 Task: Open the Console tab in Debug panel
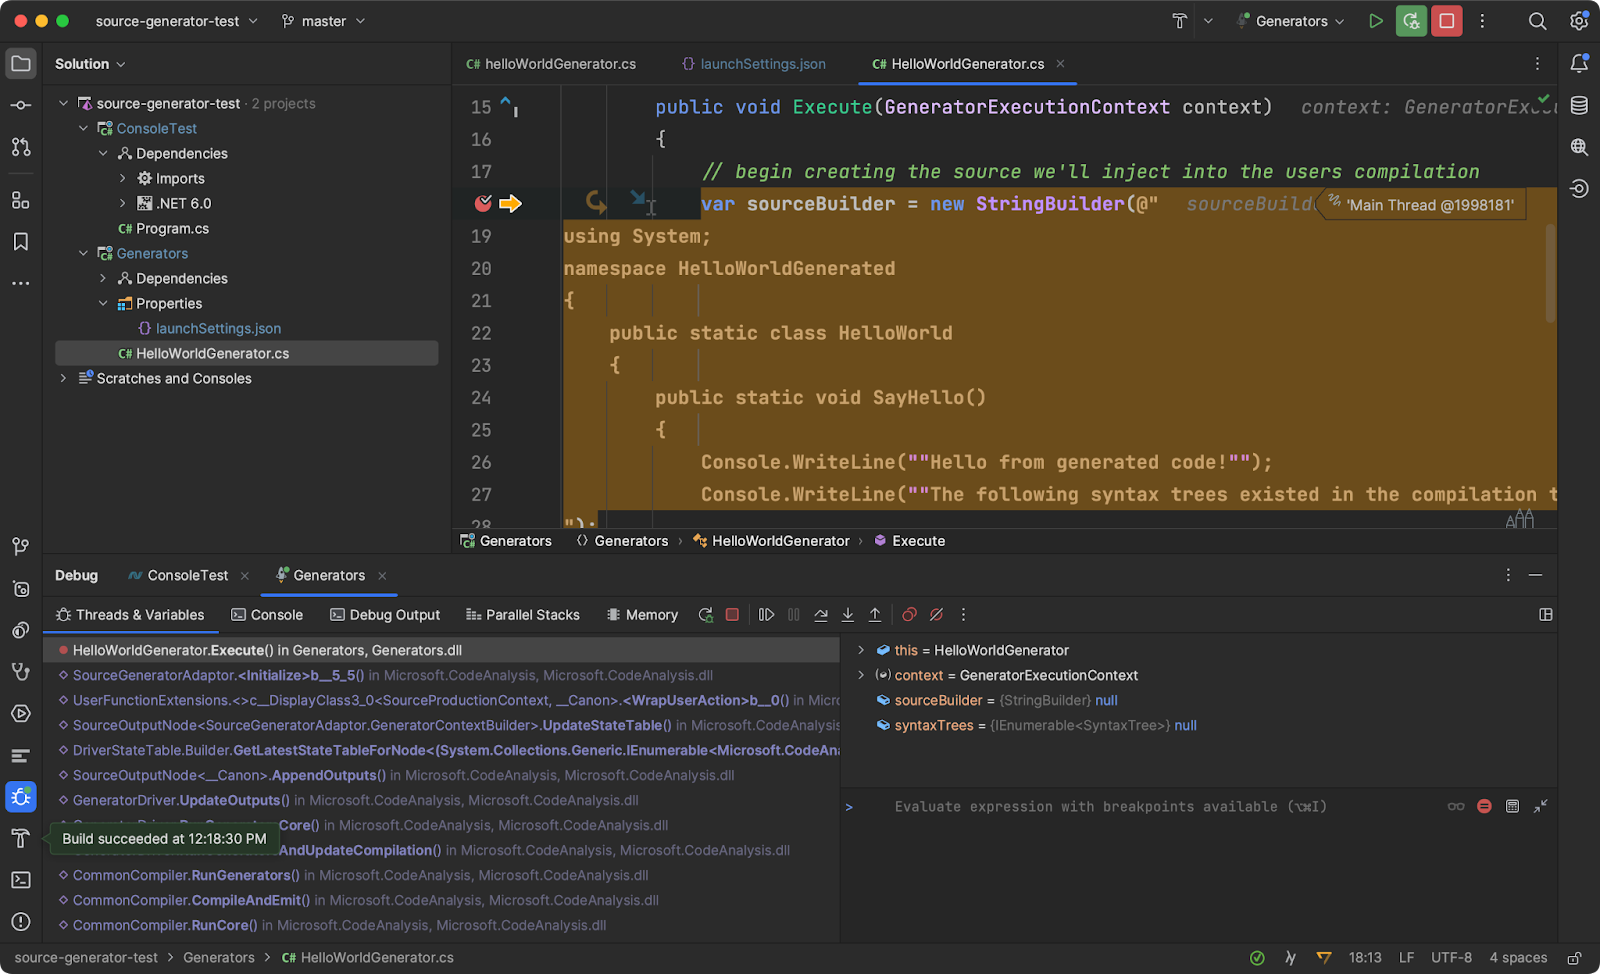click(267, 615)
